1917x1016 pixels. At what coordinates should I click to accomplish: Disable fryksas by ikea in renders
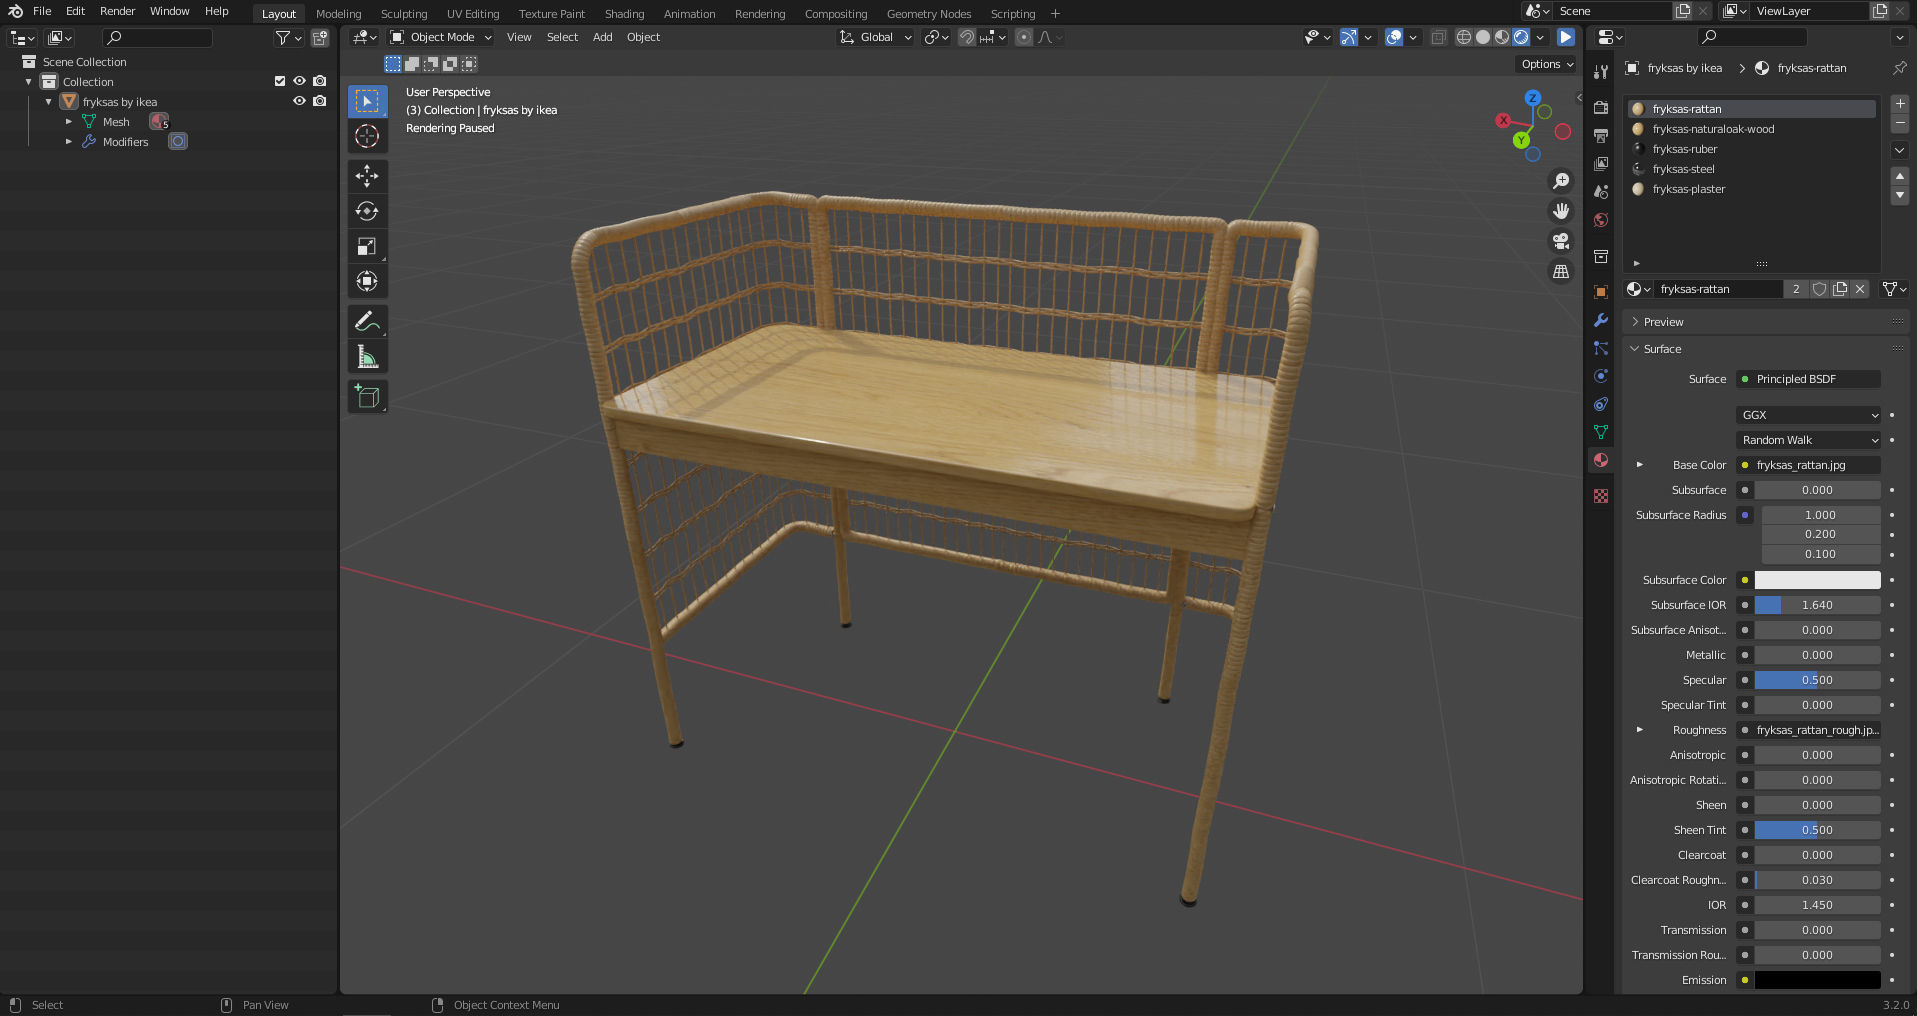[320, 101]
